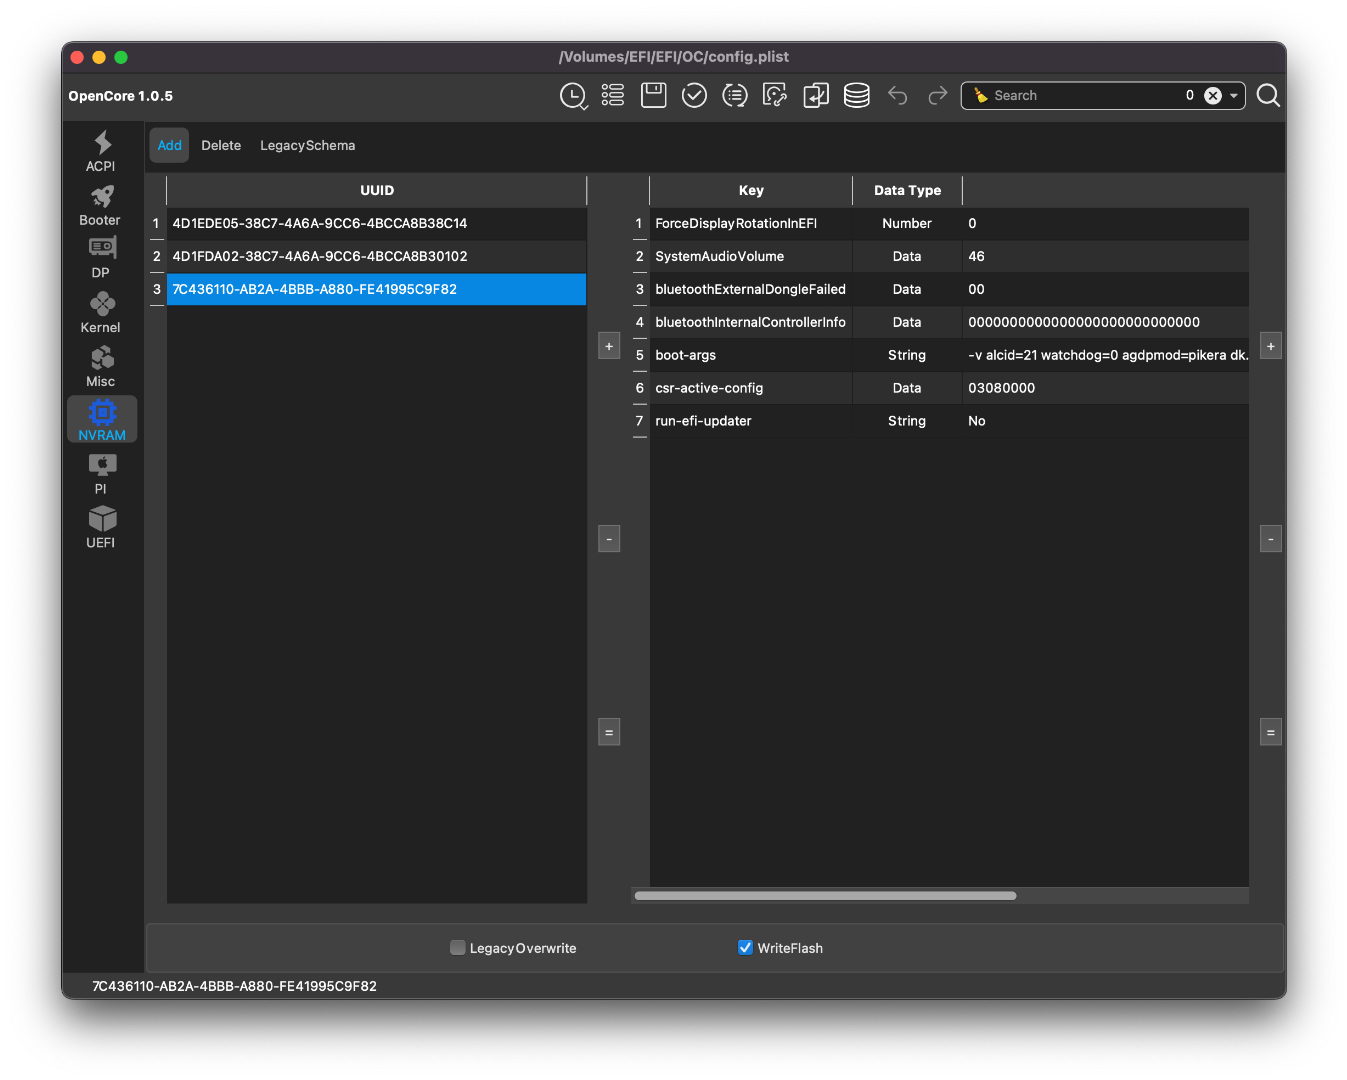Click the checkmark validate config icon
The image size is (1347, 1080).
click(694, 95)
